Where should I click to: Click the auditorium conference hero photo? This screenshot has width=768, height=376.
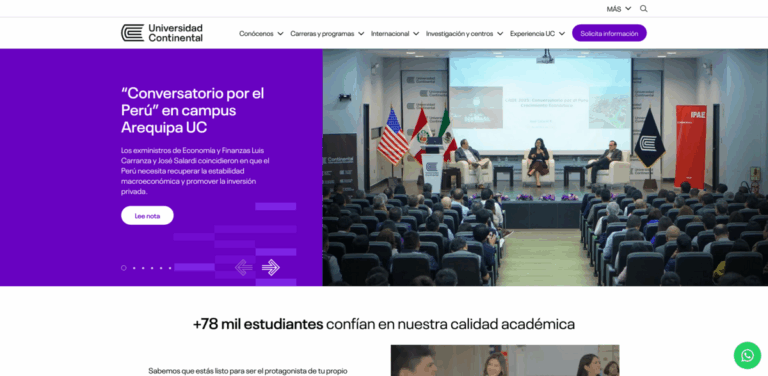coord(545,167)
